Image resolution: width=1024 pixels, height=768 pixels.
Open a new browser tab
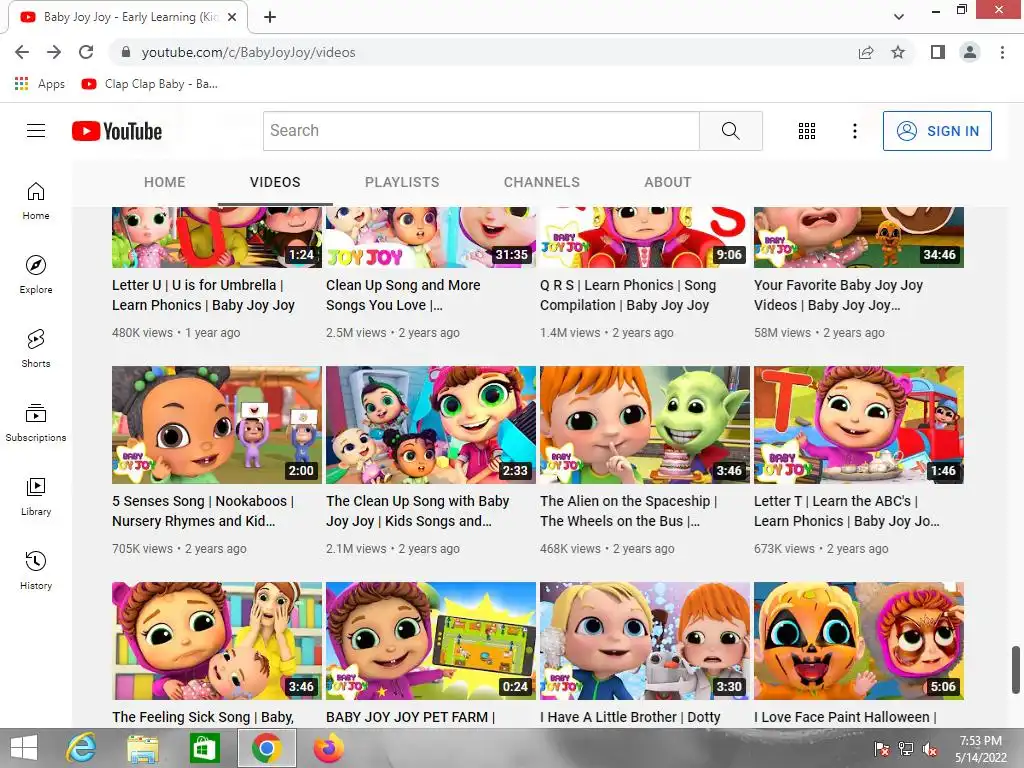pyautogui.click(x=270, y=17)
